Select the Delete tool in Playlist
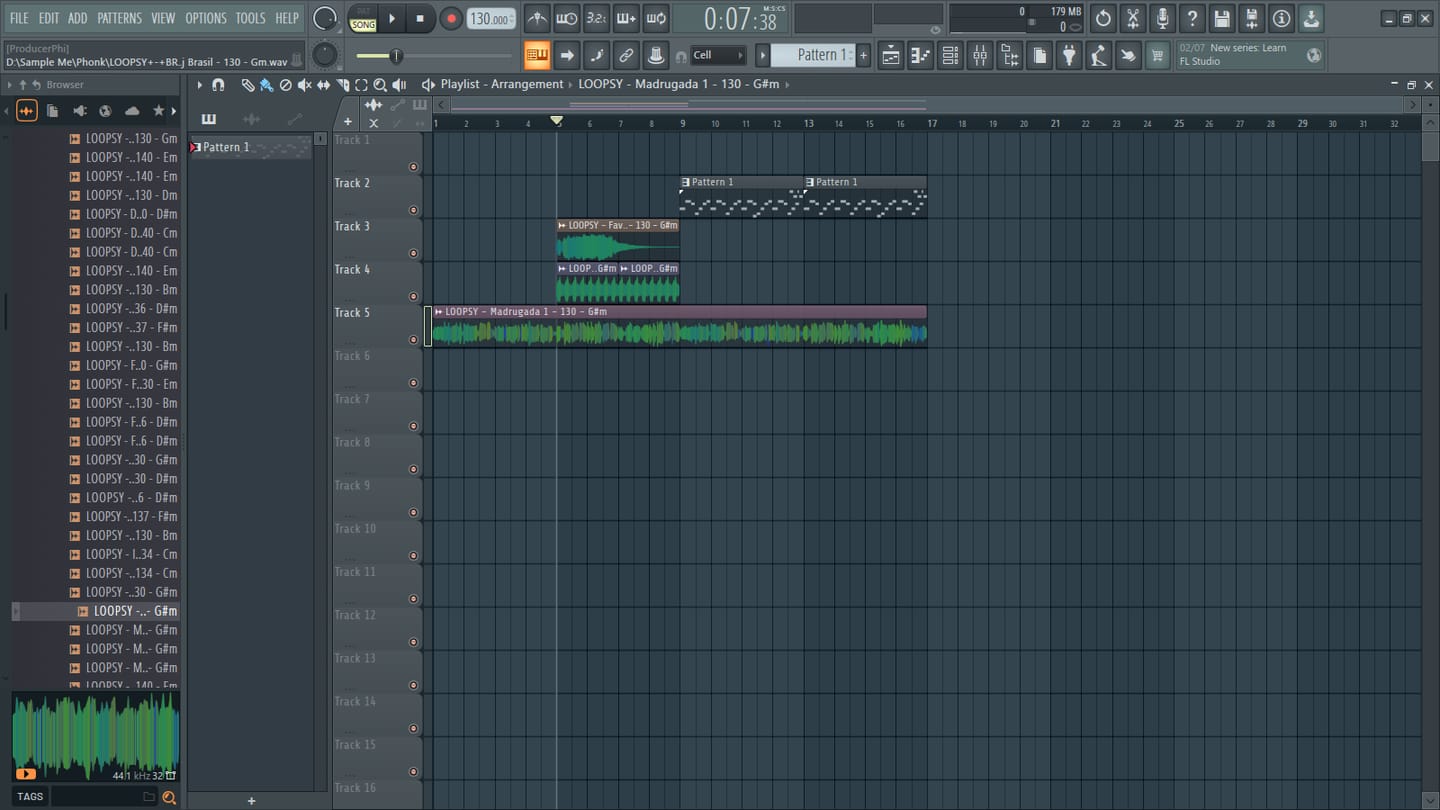 pos(285,85)
